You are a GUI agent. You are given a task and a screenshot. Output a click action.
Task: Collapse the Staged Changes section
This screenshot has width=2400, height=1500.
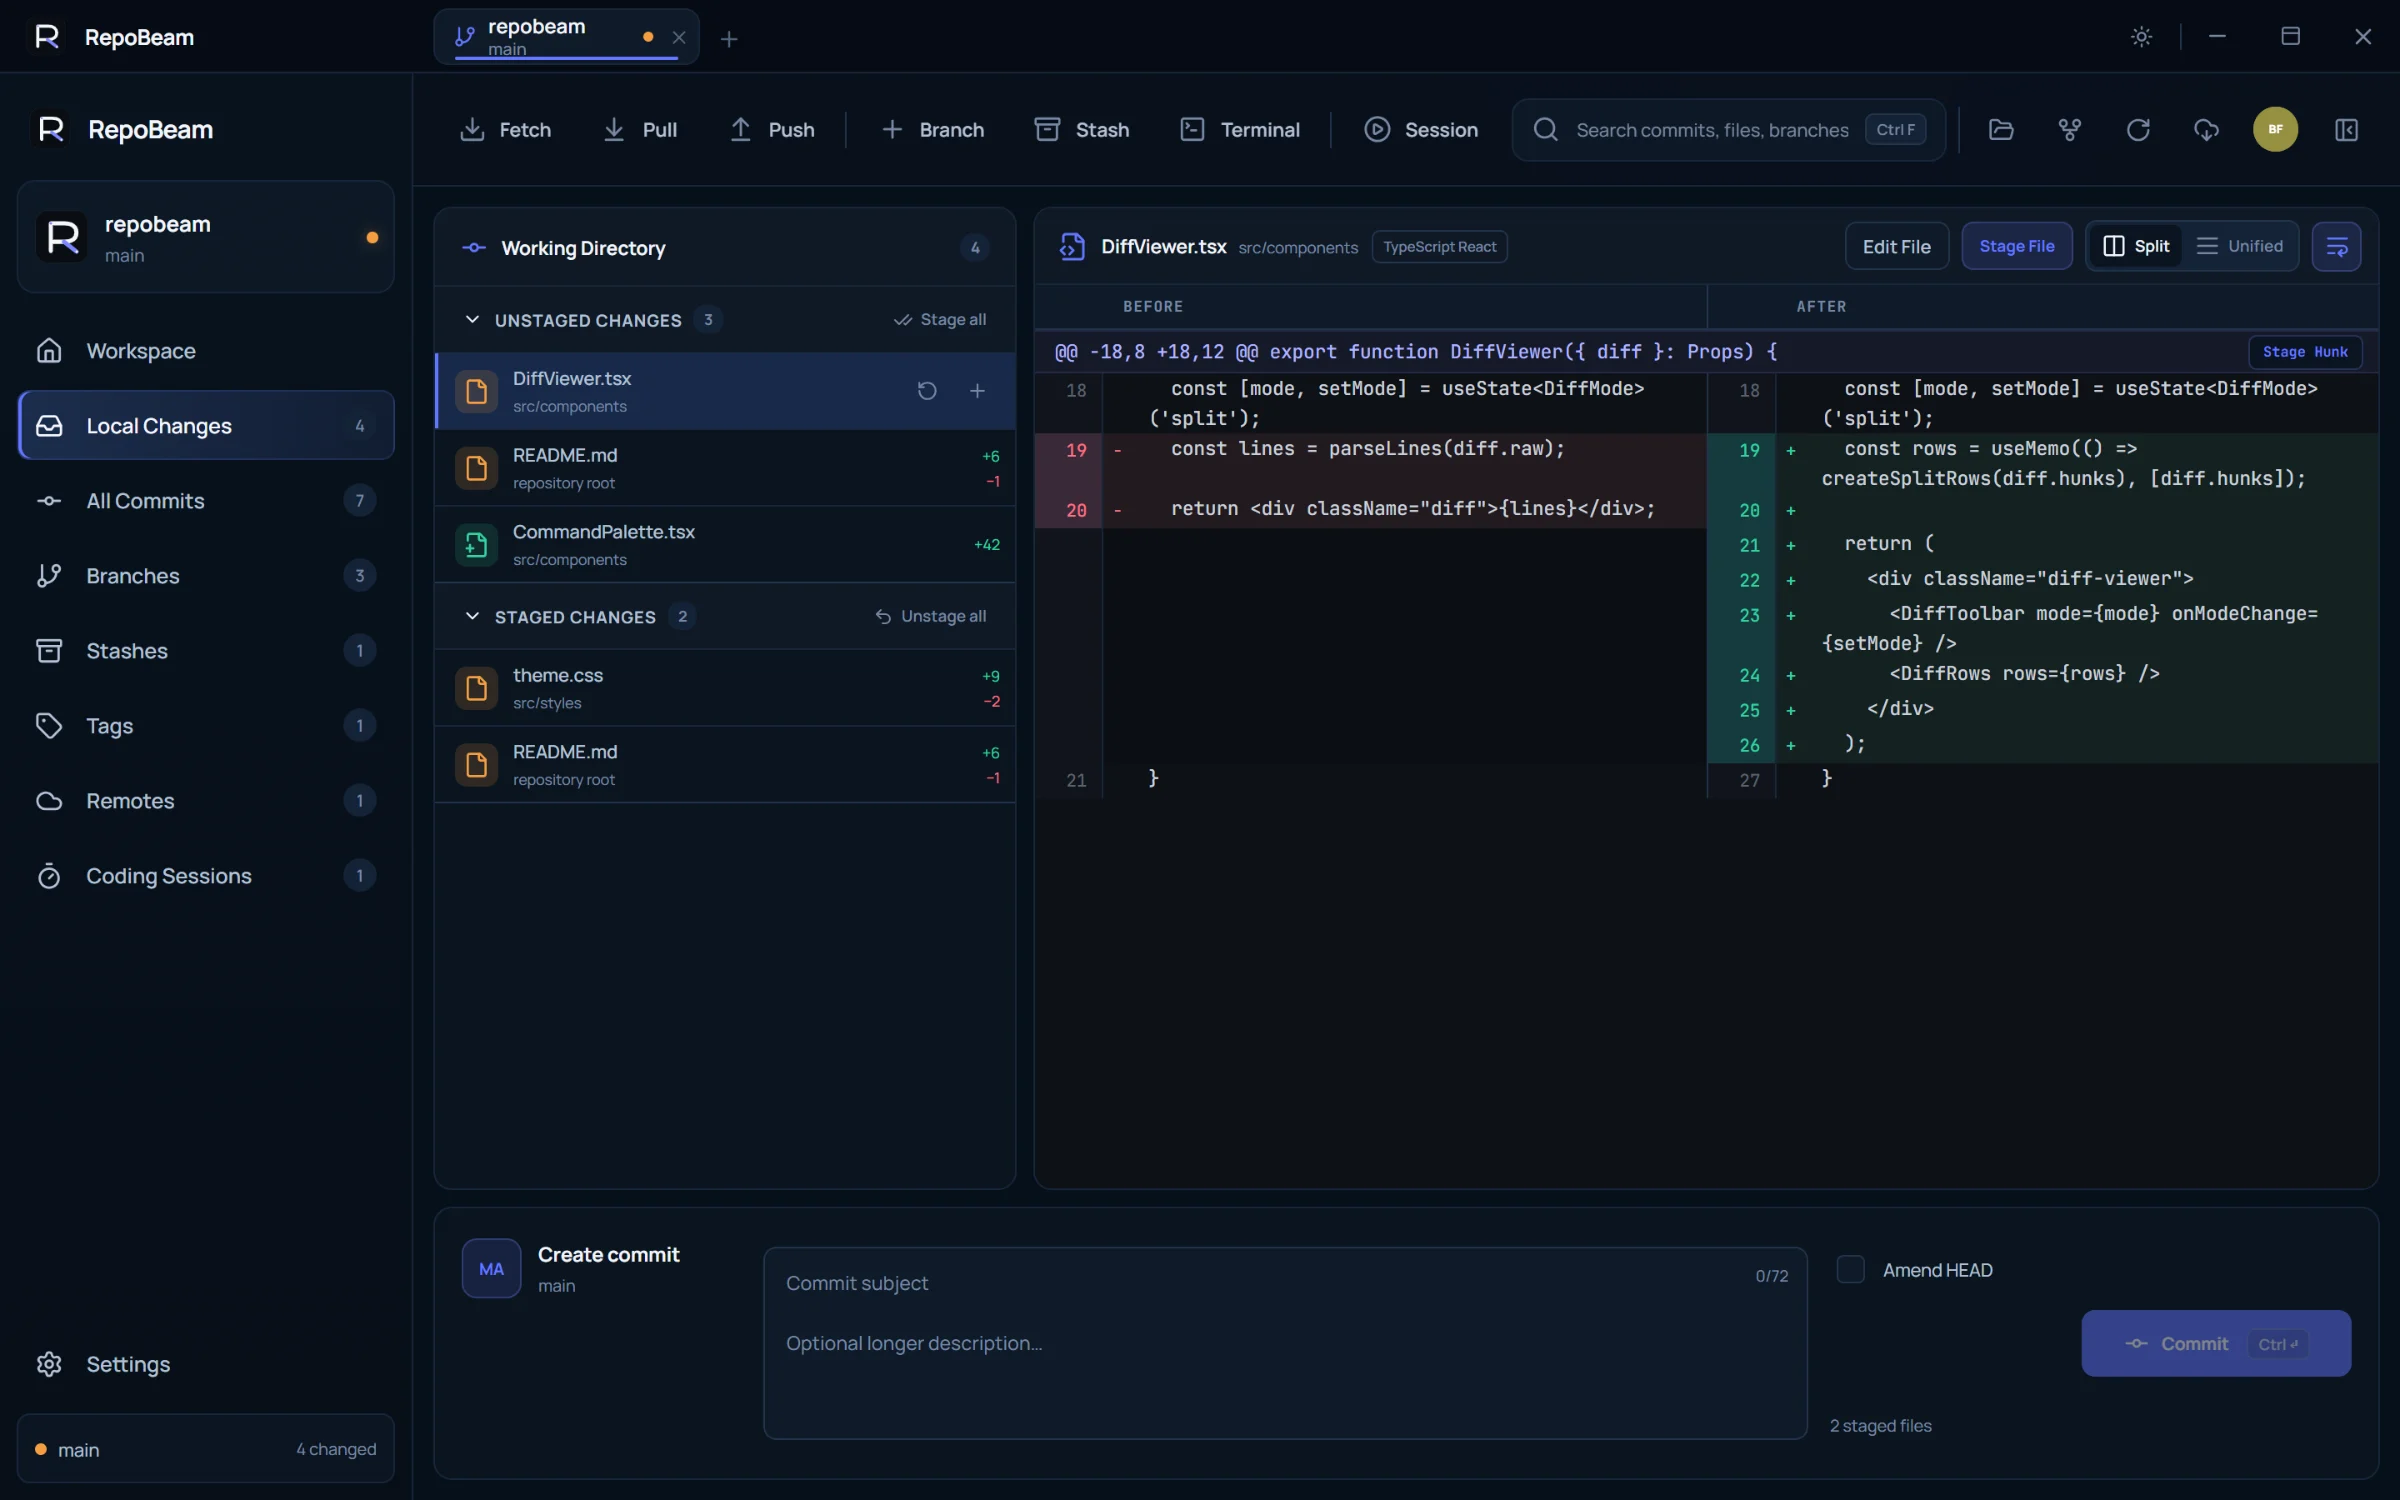click(x=472, y=617)
